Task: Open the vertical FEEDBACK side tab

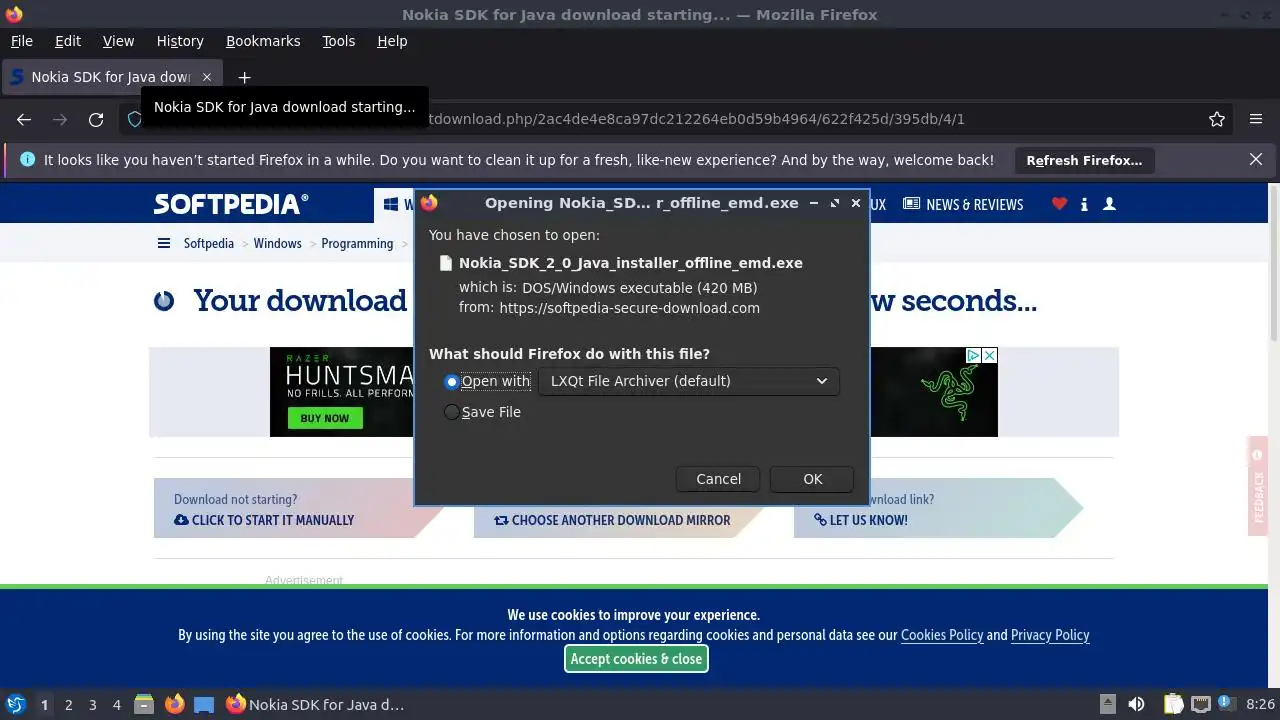Action: pyautogui.click(x=1258, y=486)
